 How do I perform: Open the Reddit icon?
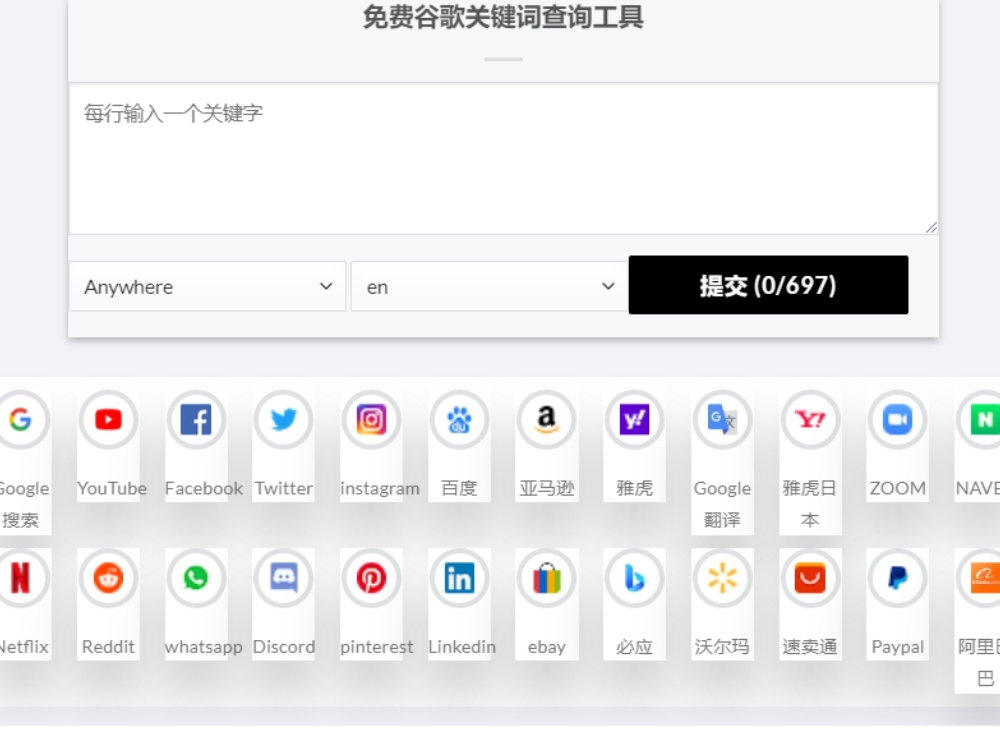[x=108, y=578]
